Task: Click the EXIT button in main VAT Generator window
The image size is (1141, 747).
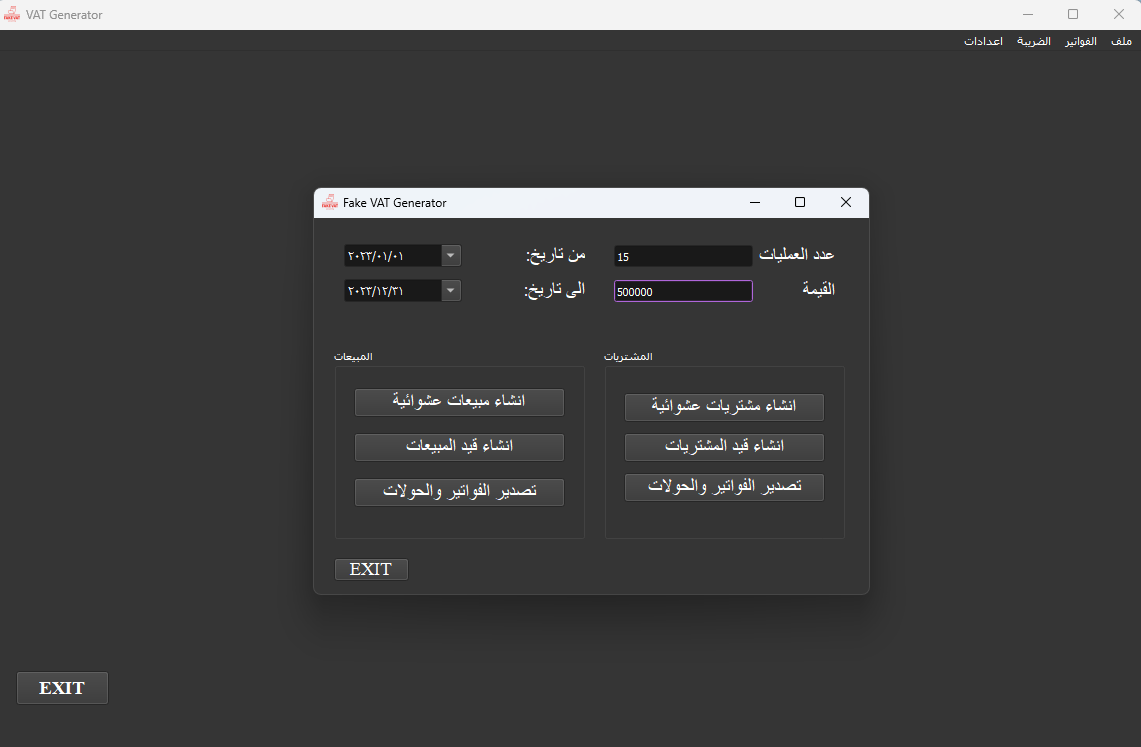Action: pos(63,688)
